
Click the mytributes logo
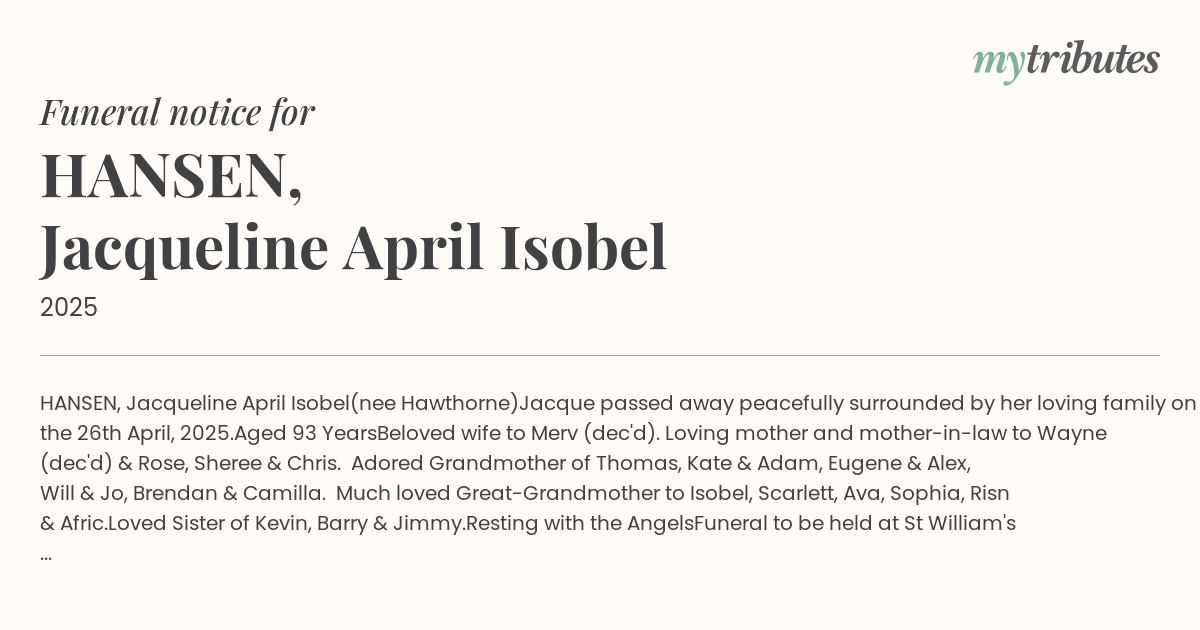pyautogui.click(x=1066, y=60)
